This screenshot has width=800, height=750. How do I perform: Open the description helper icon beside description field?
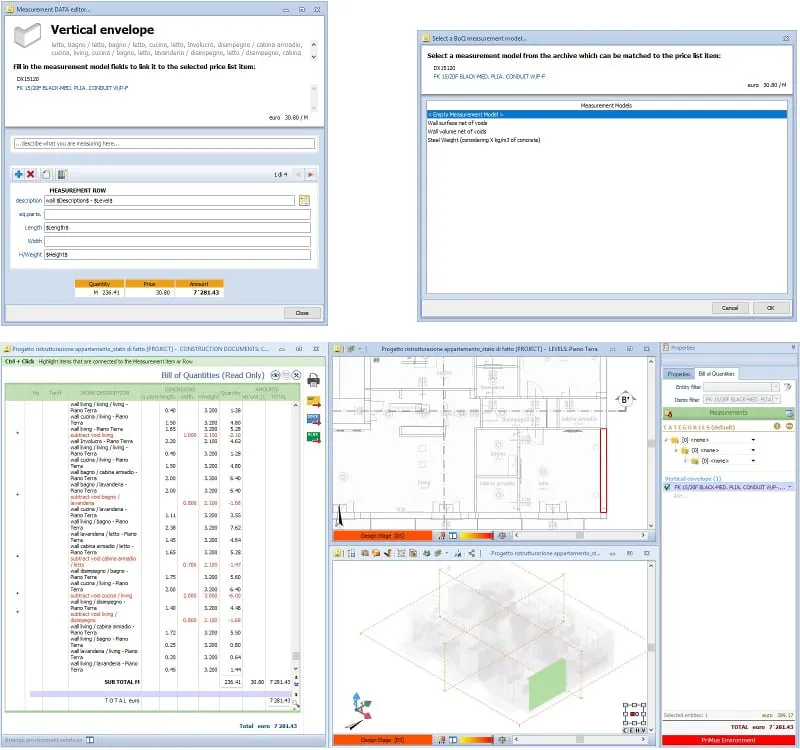[304, 201]
